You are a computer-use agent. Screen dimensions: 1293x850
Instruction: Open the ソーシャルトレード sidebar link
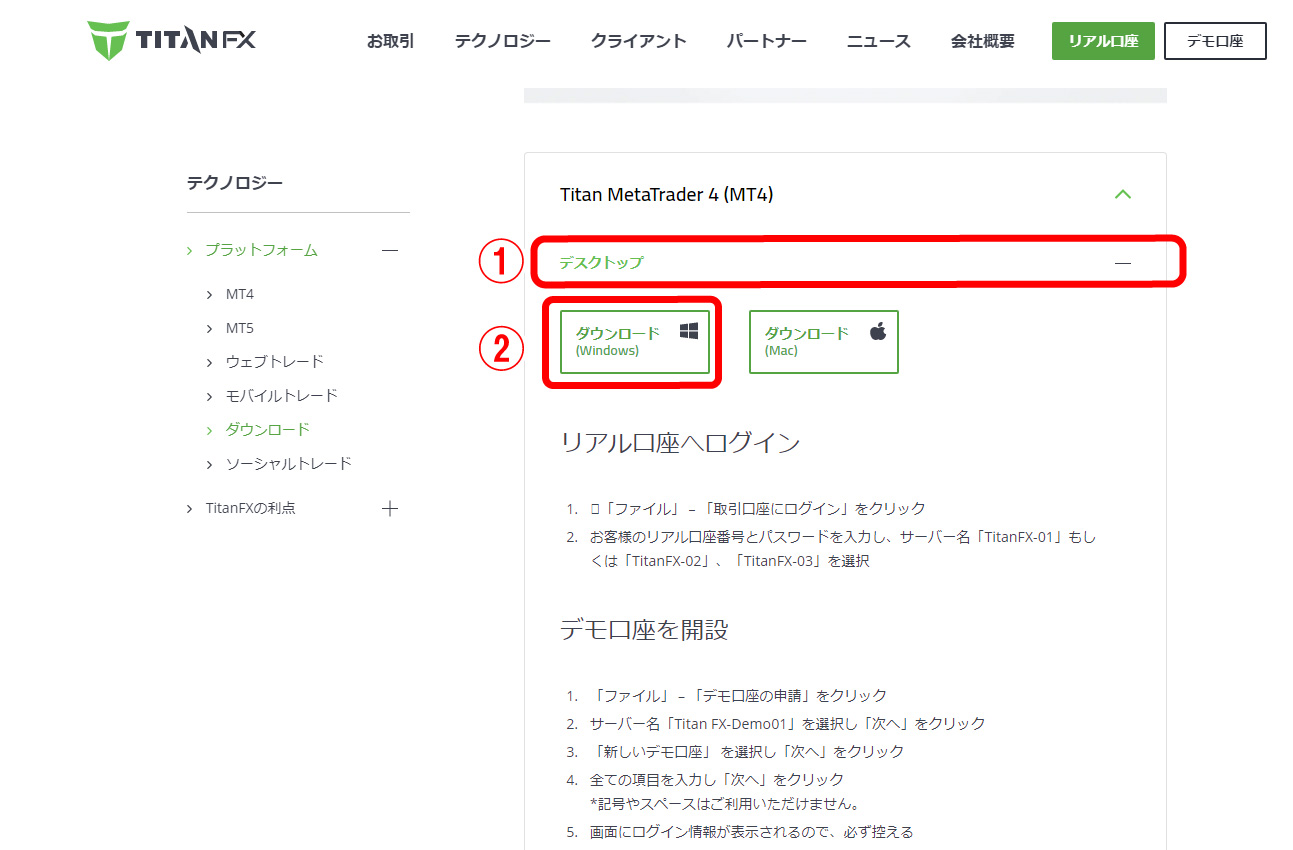click(x=289, y=463)
